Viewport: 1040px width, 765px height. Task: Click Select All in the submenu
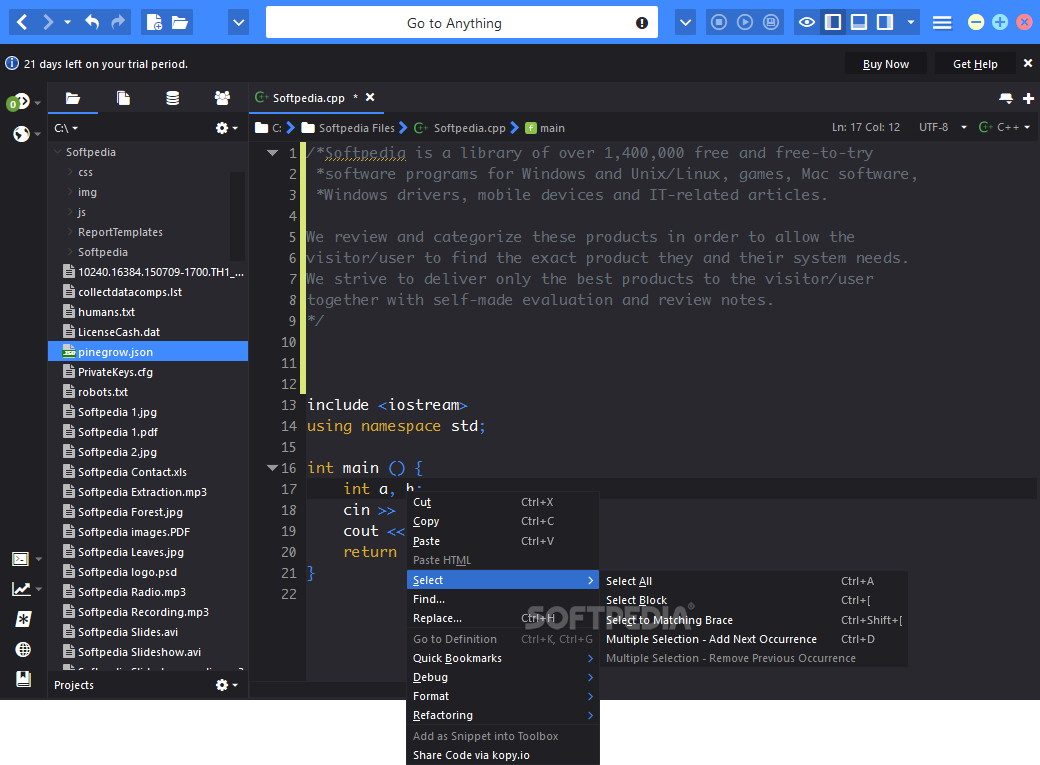(753, 581)
